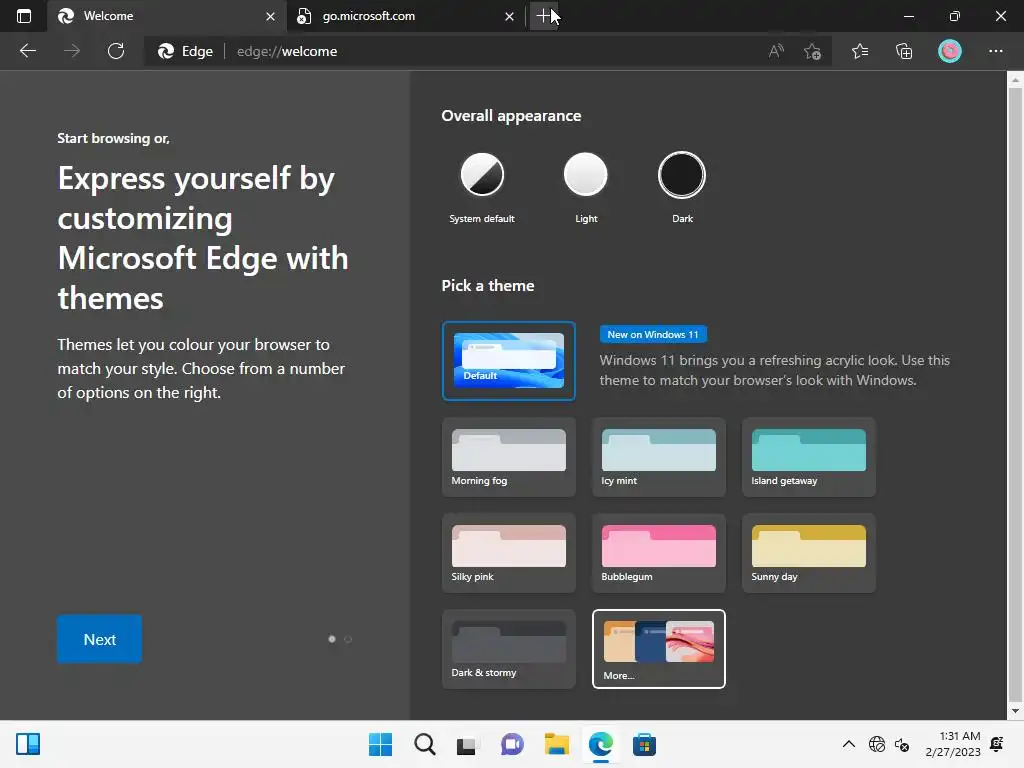
Task: Click Microsoft Edge taskbar icon
Action: pos(600,744)
